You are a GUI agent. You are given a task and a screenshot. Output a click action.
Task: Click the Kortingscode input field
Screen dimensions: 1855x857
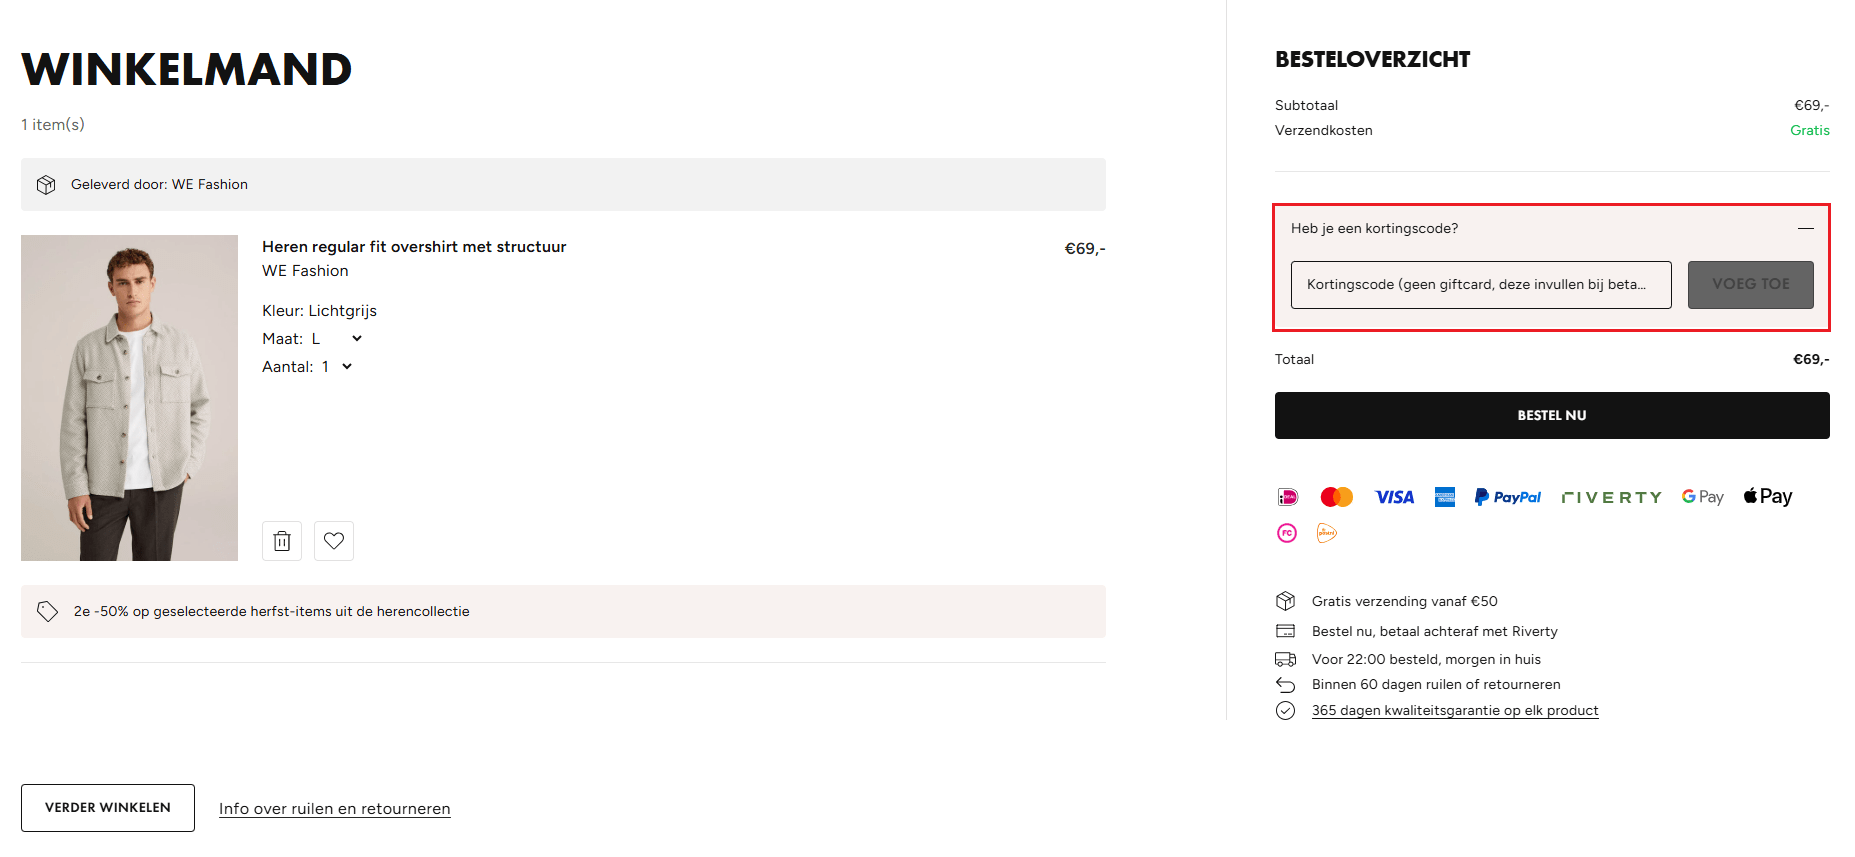click(1480, 285)
